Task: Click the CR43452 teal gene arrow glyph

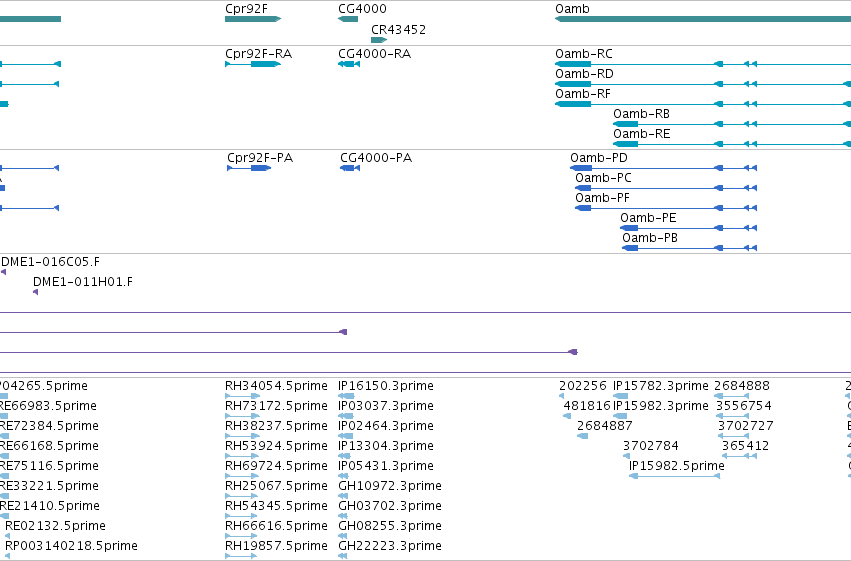Action: (x=379, y=40)
